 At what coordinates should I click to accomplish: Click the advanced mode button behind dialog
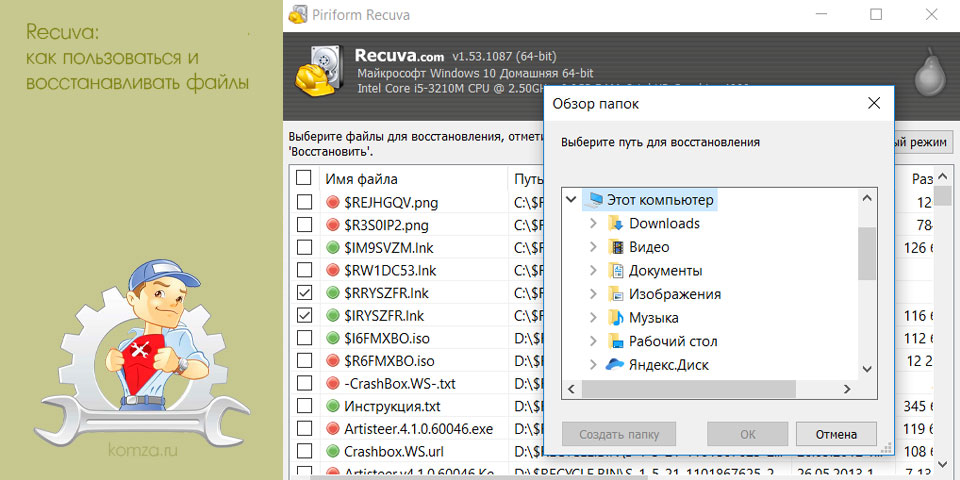(924, 143)
